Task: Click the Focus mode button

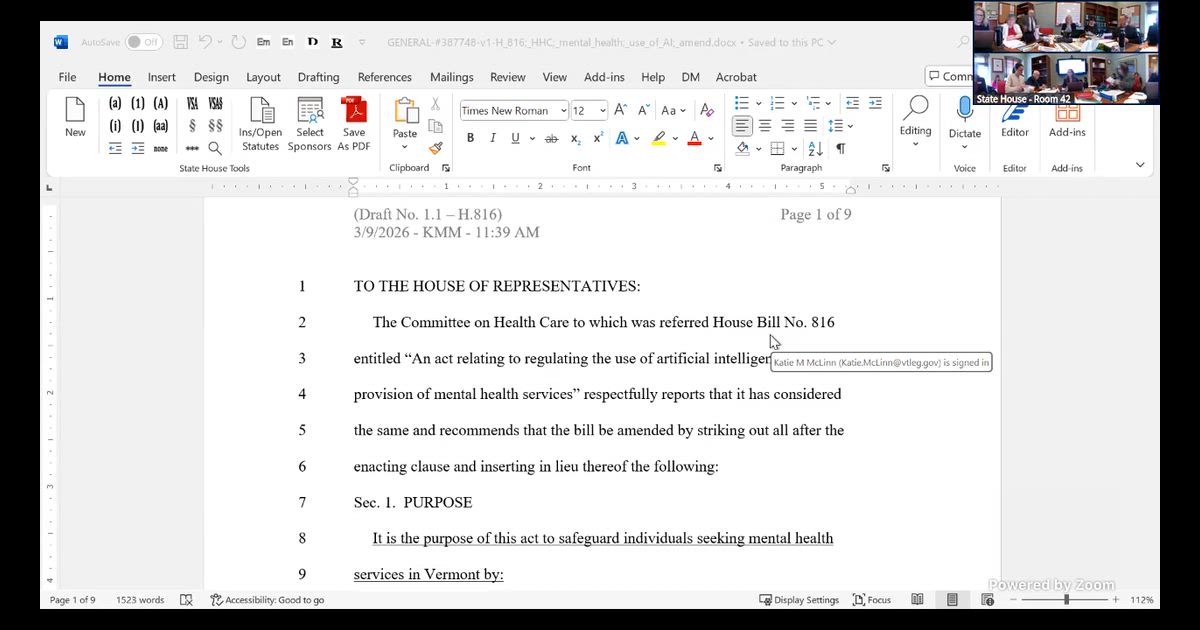Action: pos(872,600)
